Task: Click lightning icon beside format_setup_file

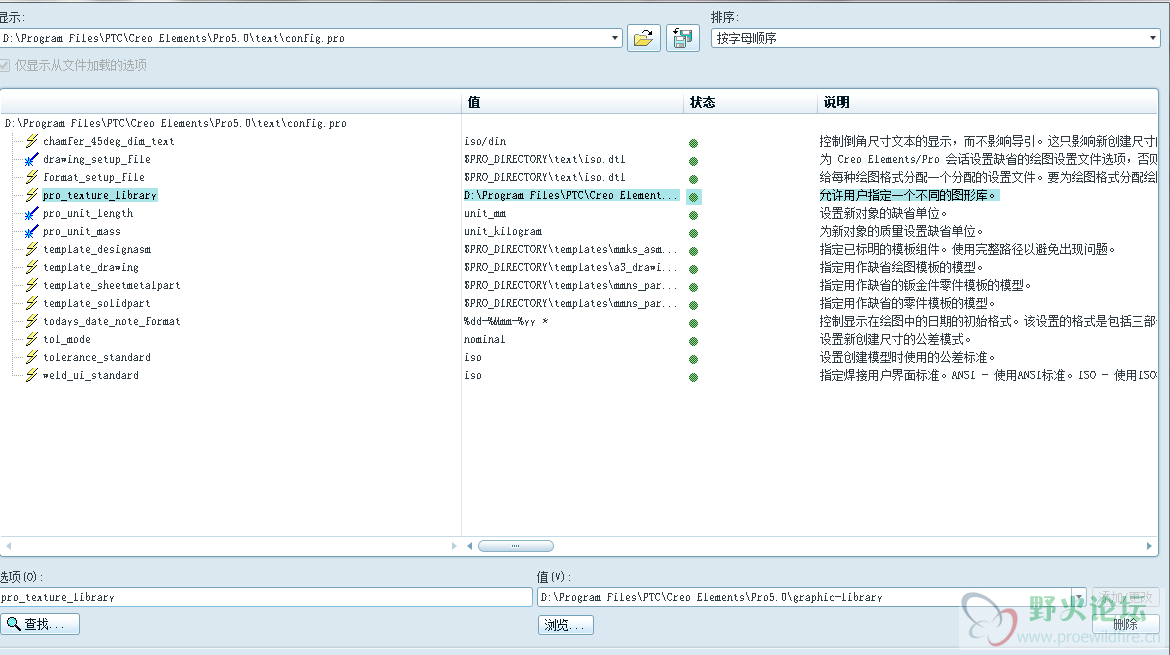Action: [x=31, y=177]
